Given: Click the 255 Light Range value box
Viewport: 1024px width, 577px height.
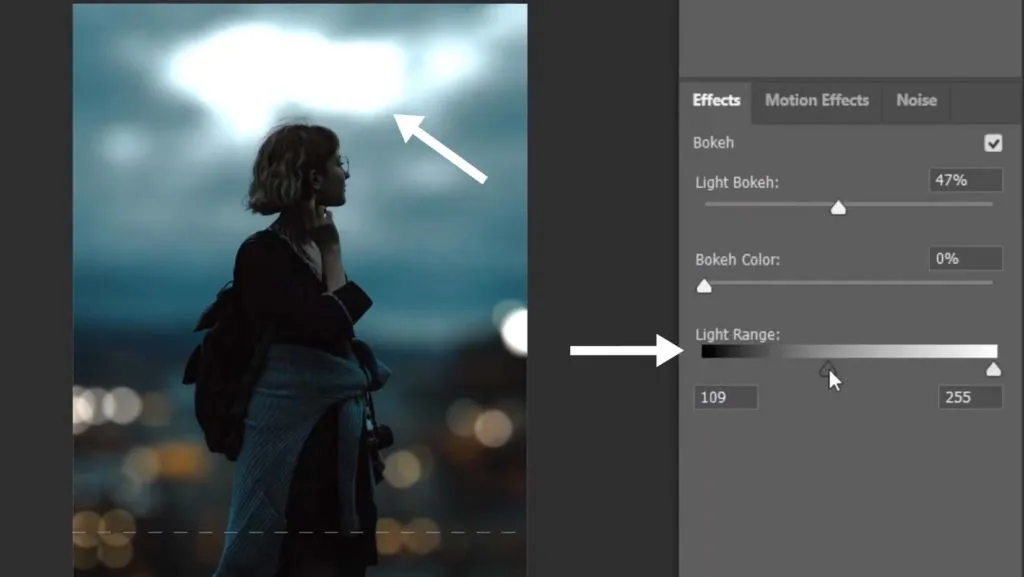Looking at the screenshot, I should click(x=967, y=397).
